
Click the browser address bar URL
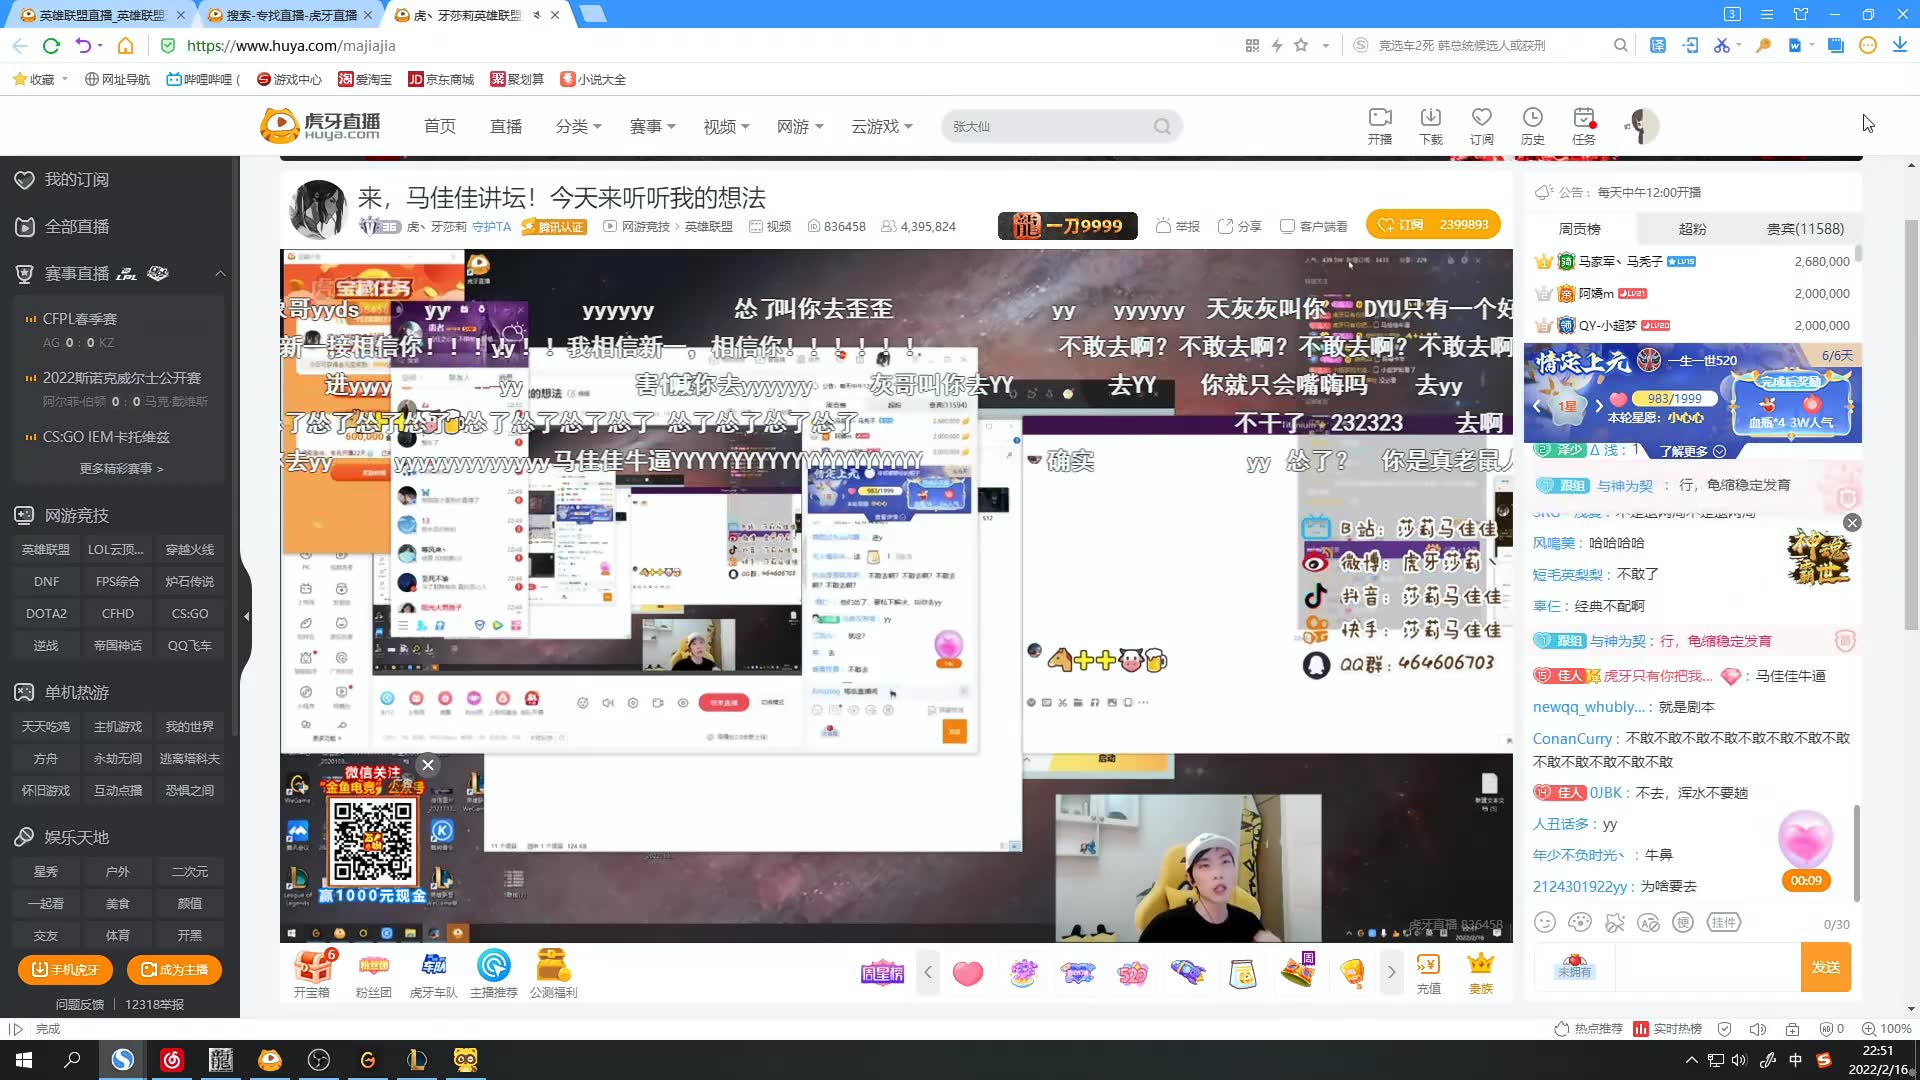click(291, 45)
